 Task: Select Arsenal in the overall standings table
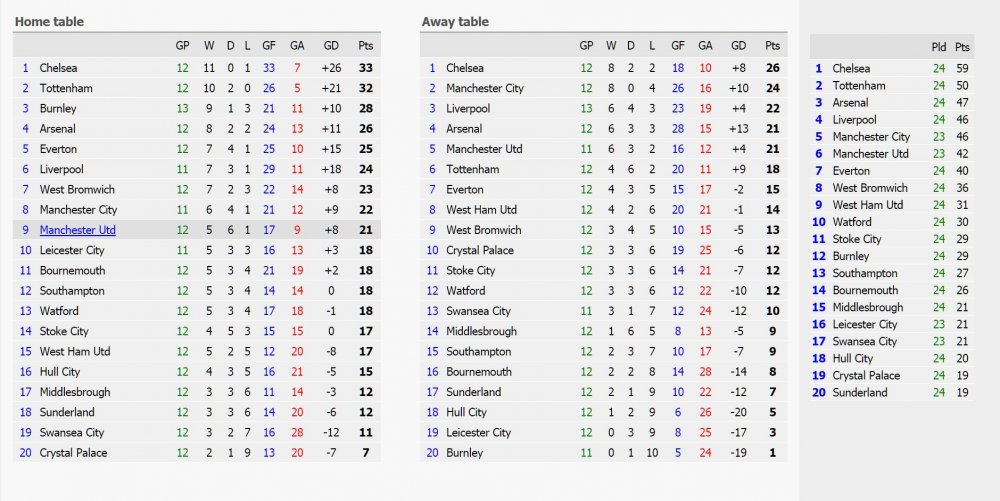point(850,103)
